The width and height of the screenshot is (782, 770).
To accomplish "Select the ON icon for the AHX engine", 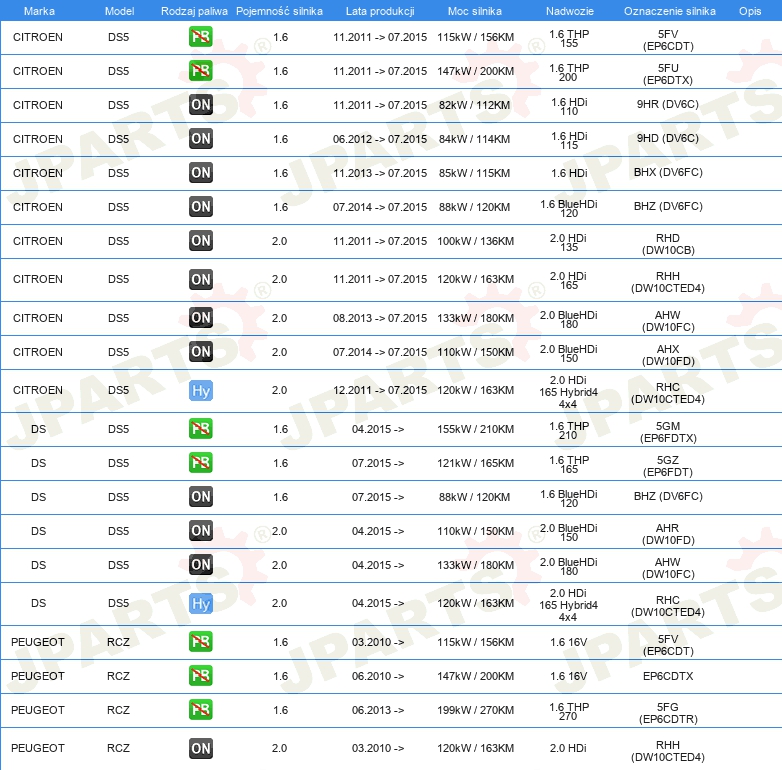I will (201, 352).
